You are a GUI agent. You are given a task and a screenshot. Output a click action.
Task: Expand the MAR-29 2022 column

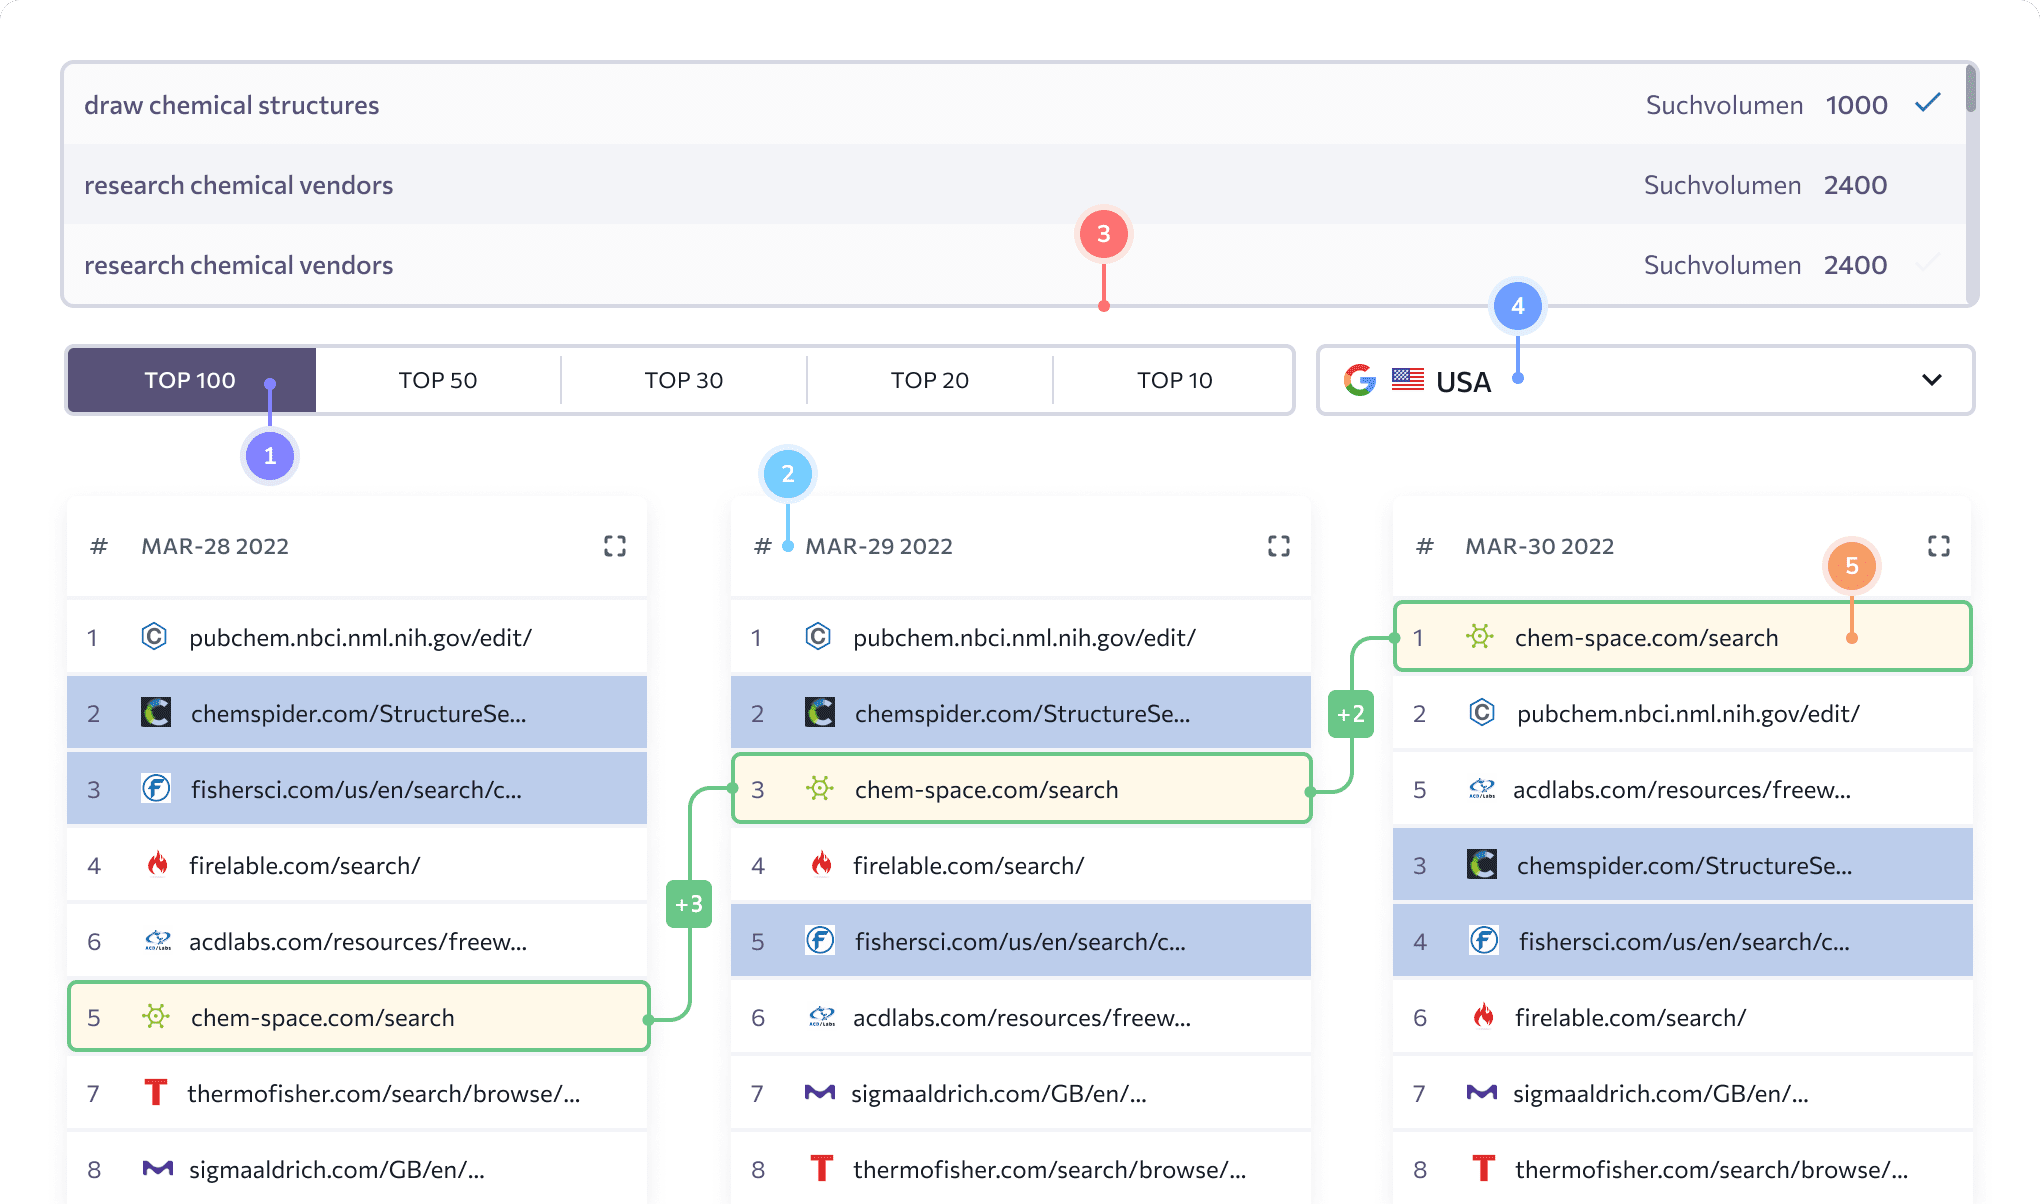pyautogui.click(x=1279, y=546)
